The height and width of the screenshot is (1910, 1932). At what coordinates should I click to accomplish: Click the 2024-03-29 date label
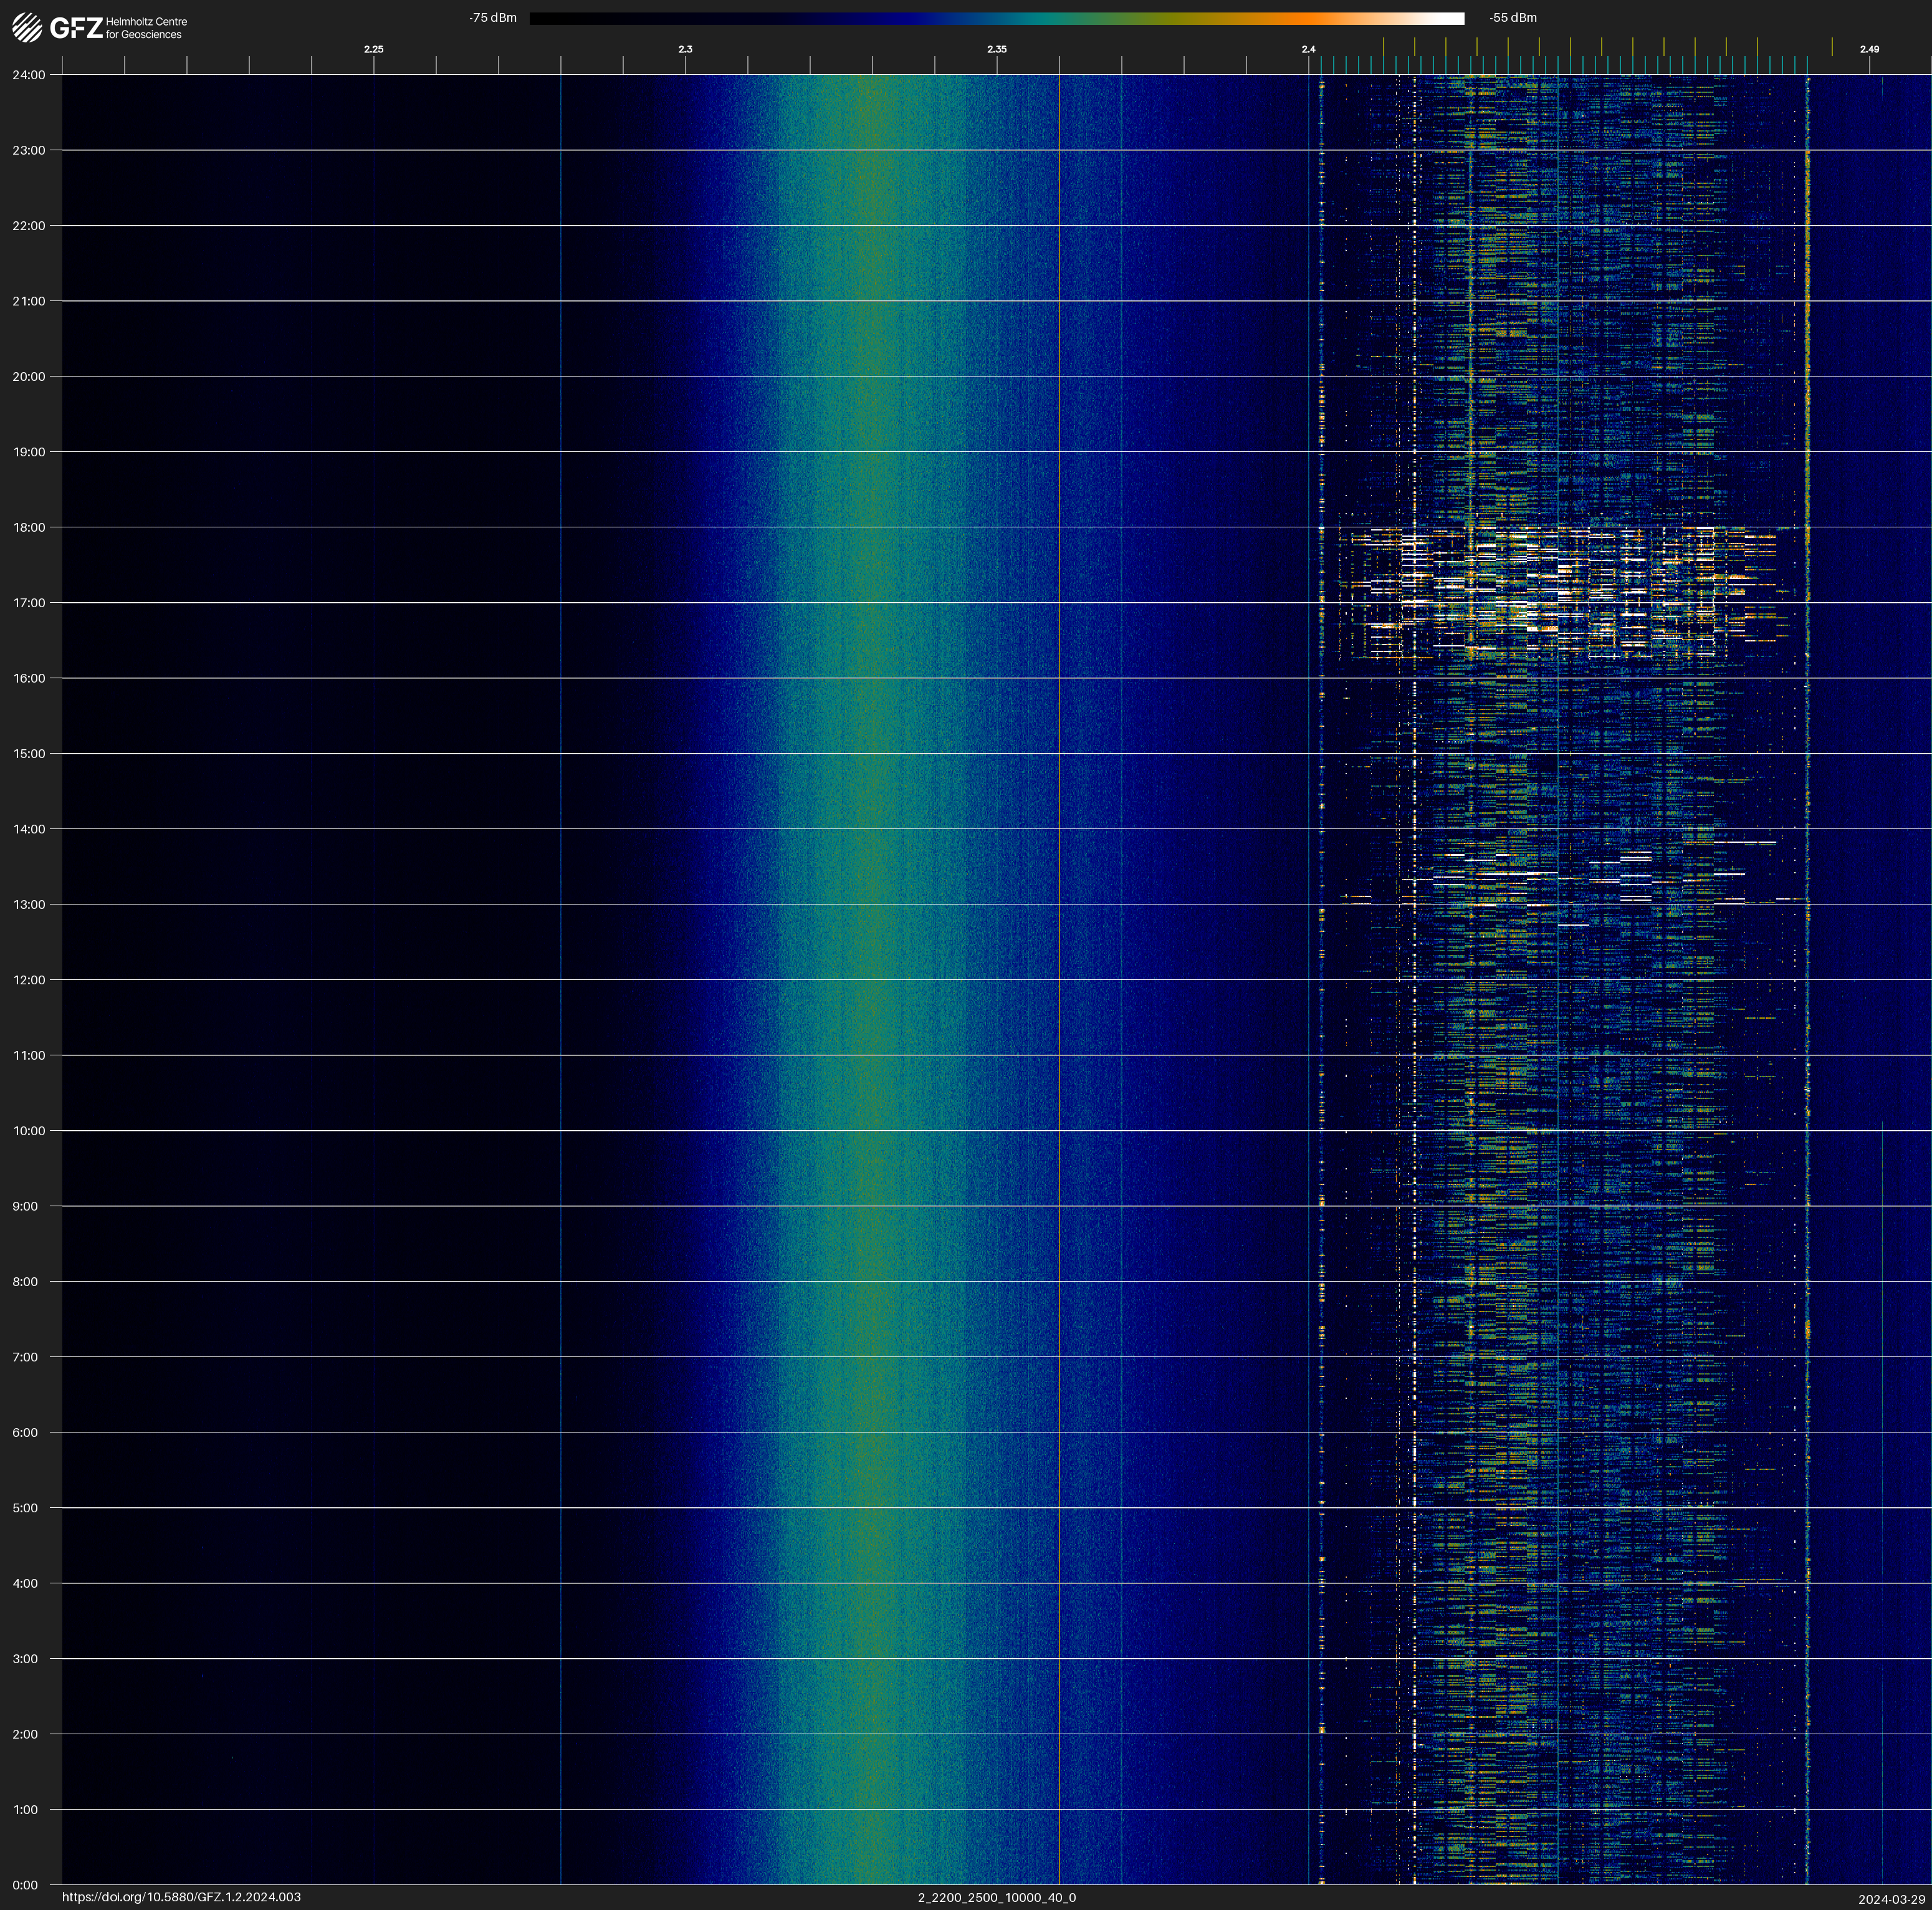[1891, 1899]
